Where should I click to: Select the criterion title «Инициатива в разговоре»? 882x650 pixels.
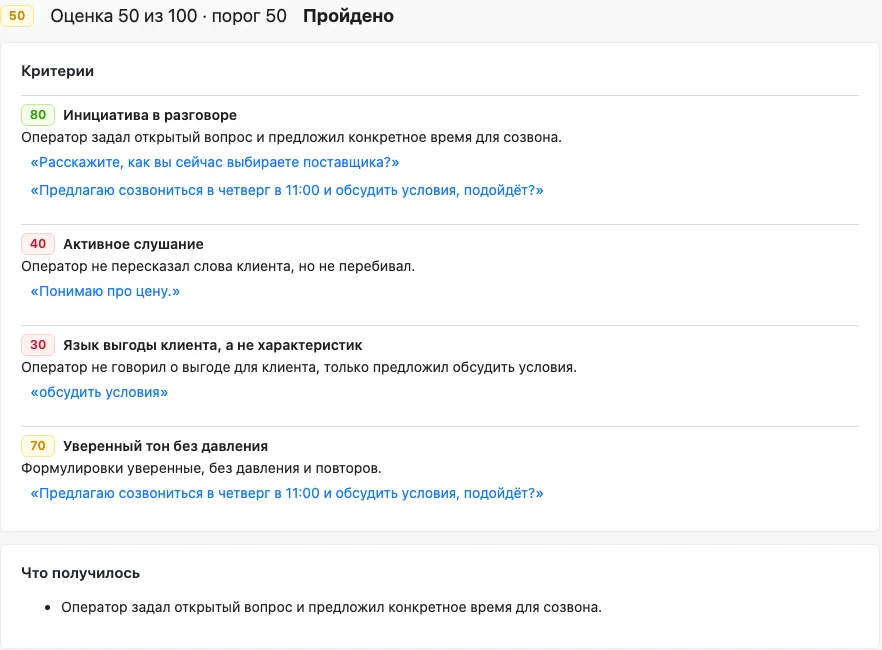150,115
